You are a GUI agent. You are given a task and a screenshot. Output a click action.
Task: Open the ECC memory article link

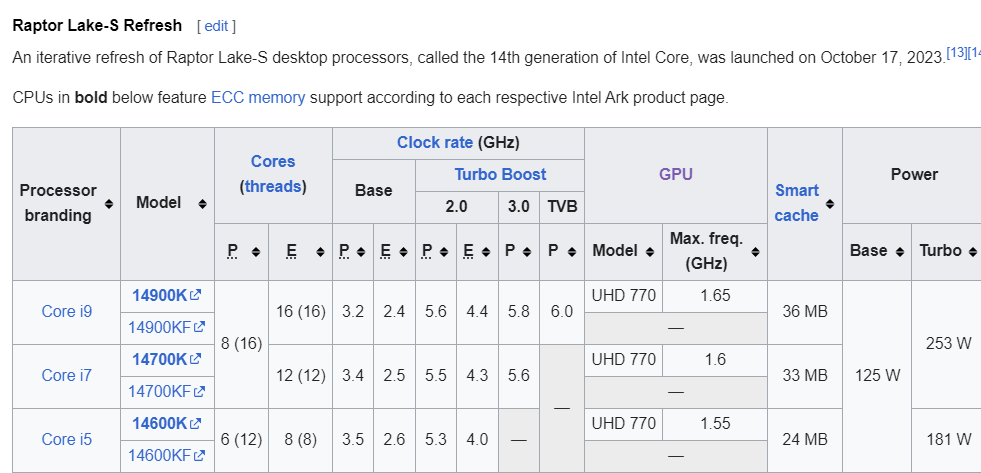point(258,98)
